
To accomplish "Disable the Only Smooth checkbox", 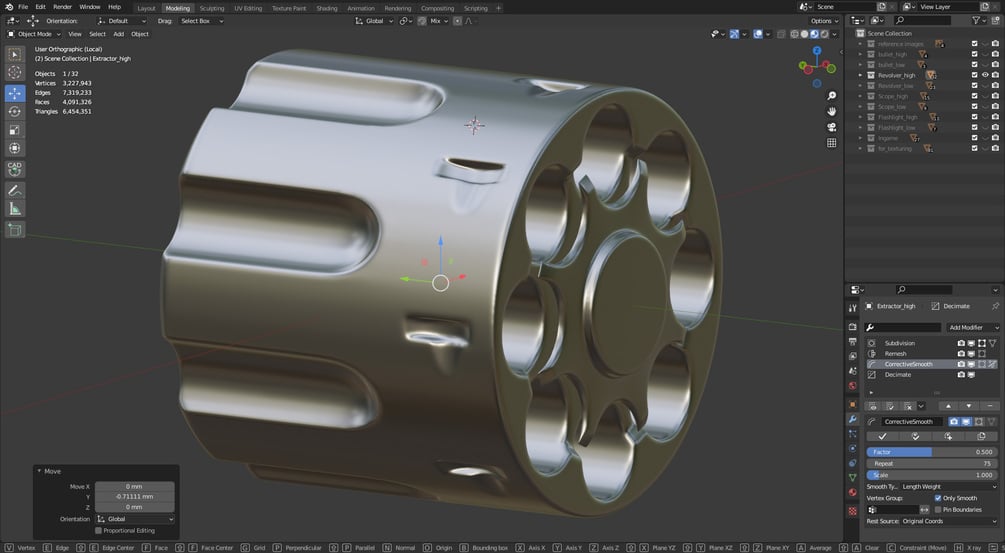I will tap(938, 498).
